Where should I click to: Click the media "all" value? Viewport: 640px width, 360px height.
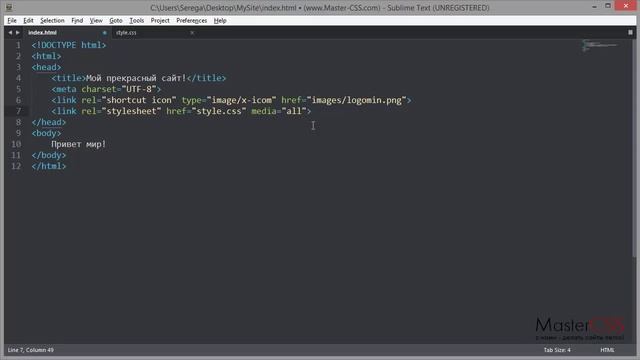pos(294,111)
